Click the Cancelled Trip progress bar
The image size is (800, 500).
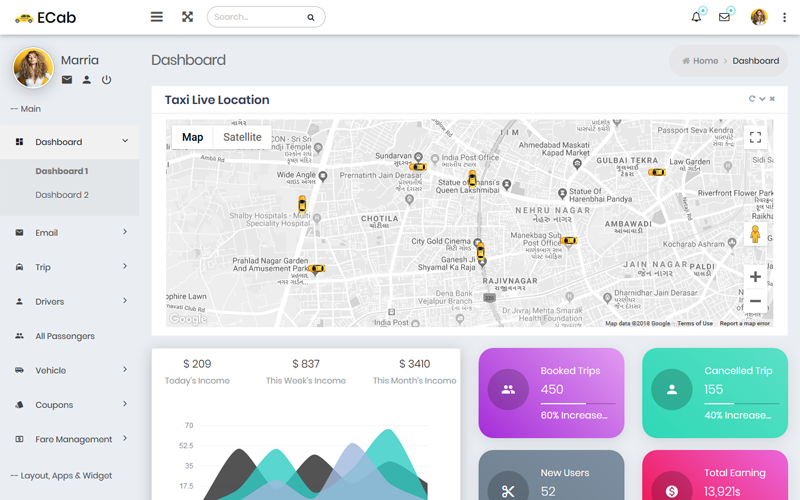742,404
